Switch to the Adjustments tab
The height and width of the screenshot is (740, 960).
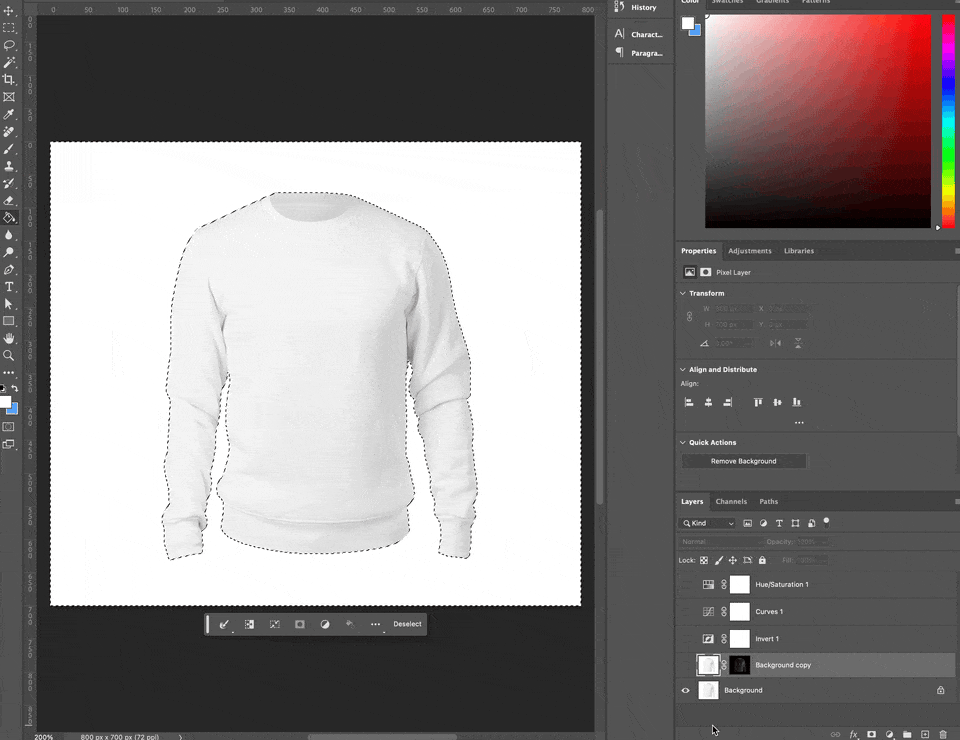coord(750,251)
